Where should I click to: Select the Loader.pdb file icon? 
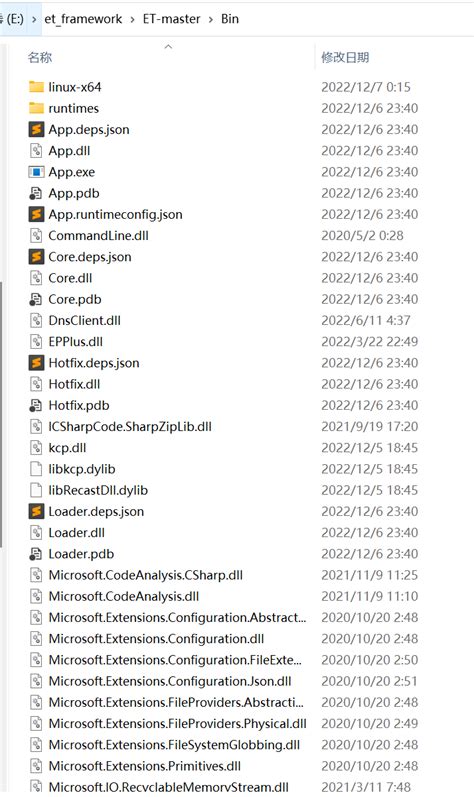(36, 554)
